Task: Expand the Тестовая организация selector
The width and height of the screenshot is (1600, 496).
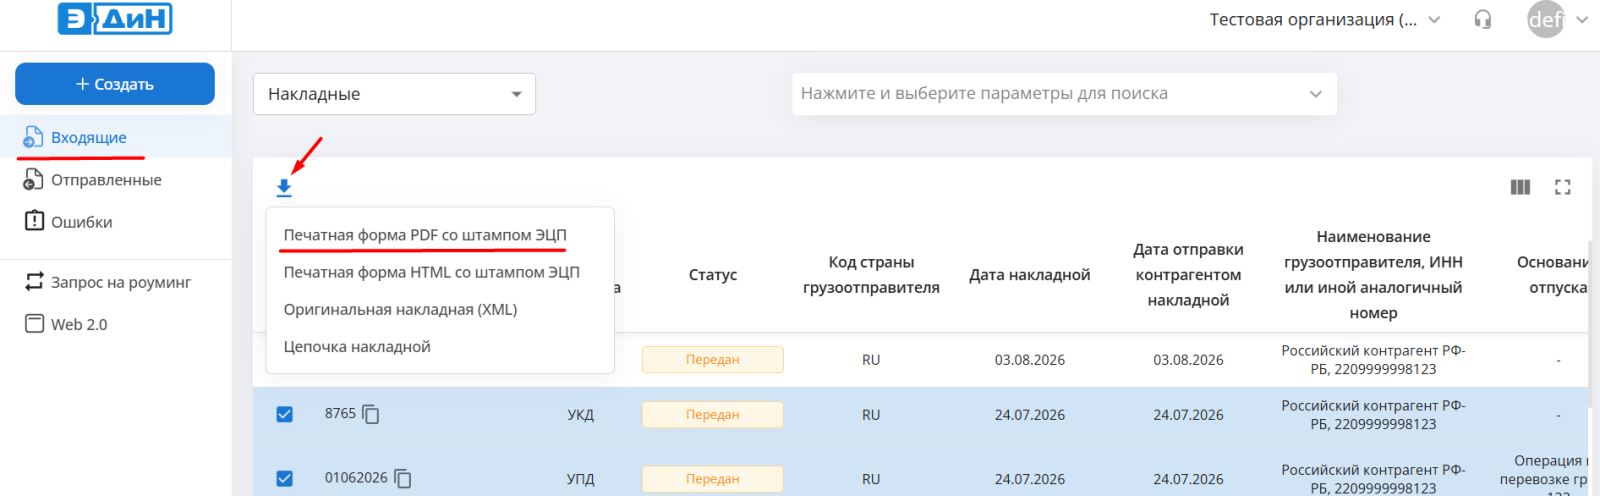Action: click(1325, 20)
